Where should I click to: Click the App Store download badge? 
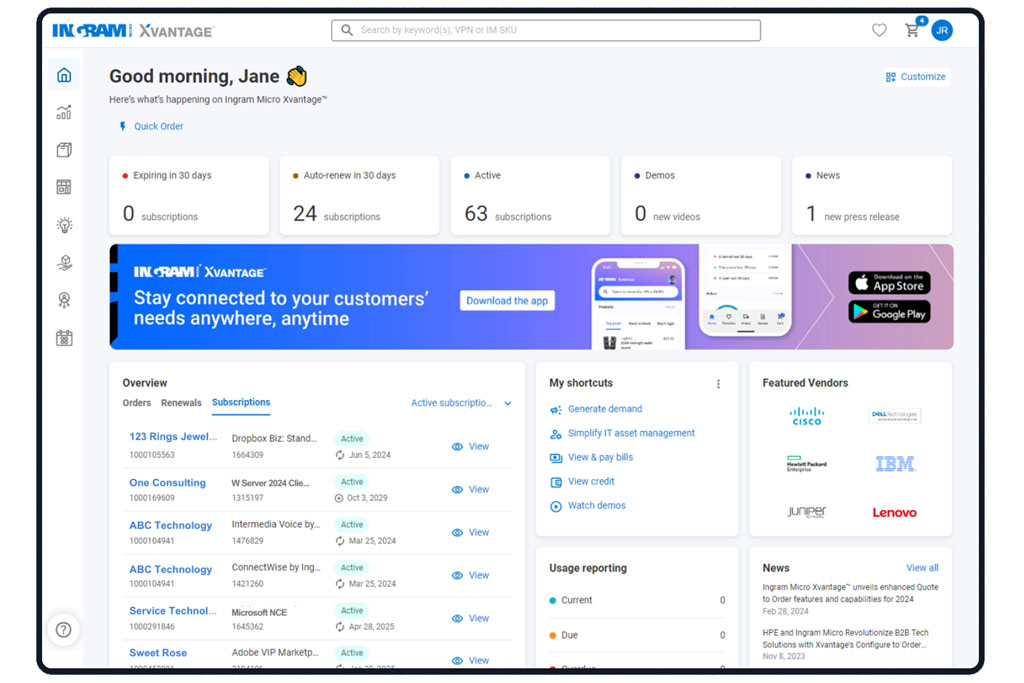tap(889, 283)
